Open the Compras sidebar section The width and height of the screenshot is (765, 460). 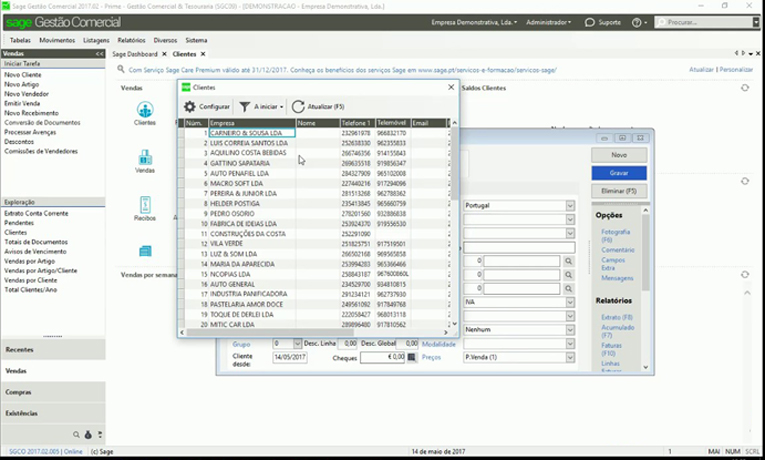[x=53, y=392]
